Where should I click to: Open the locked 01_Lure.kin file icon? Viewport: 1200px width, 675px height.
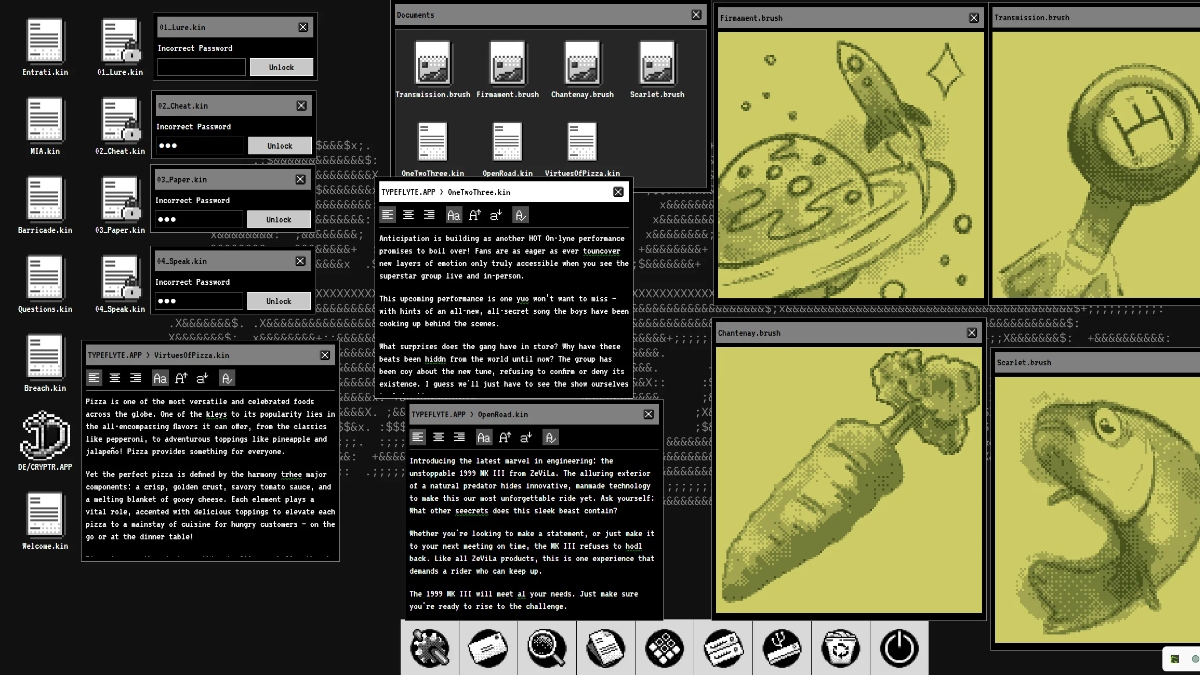[120, 42]
